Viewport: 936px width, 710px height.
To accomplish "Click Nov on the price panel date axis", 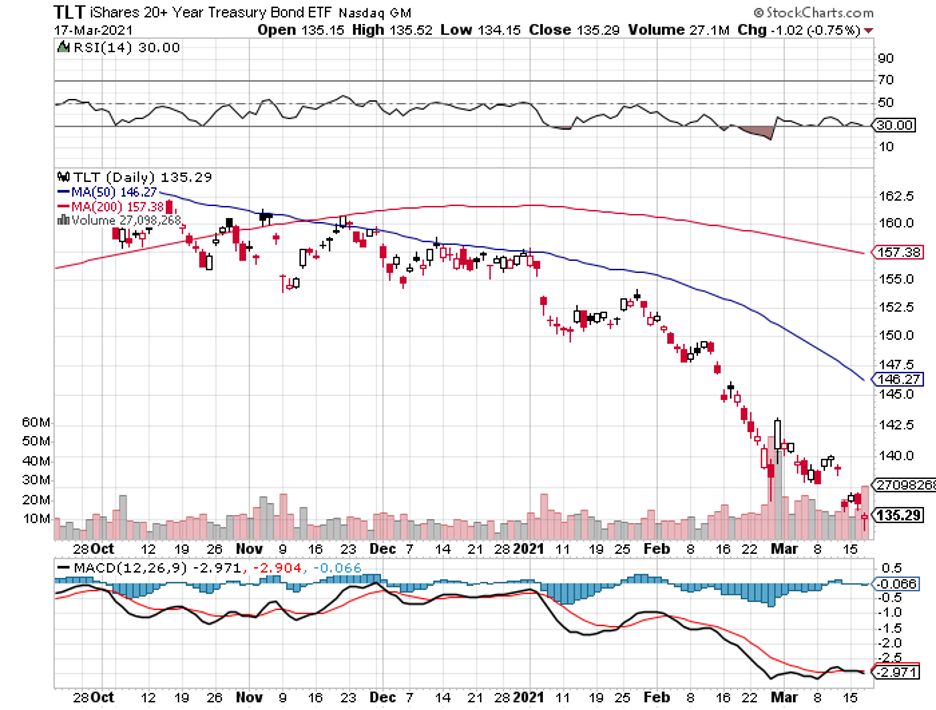I will (x=249, y=549).
